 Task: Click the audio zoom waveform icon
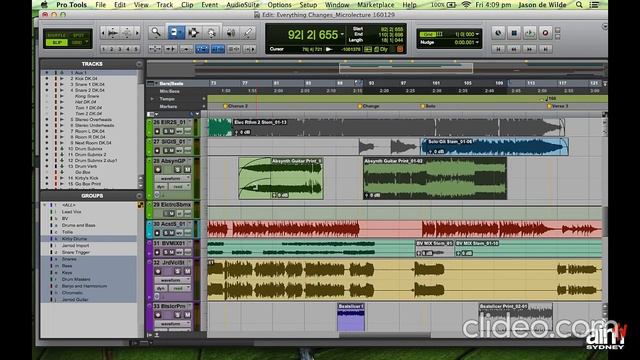point(113,33)
